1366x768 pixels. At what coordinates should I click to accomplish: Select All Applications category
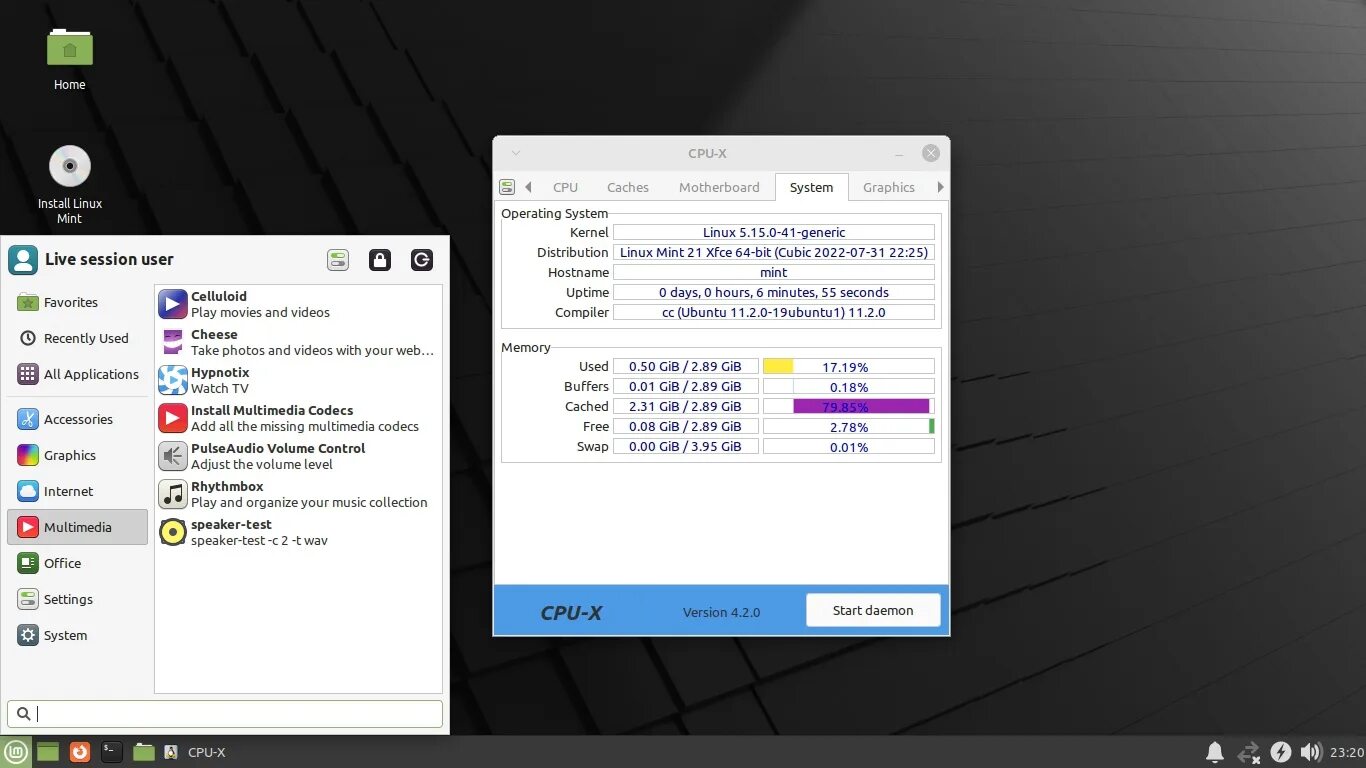(78, 374)
